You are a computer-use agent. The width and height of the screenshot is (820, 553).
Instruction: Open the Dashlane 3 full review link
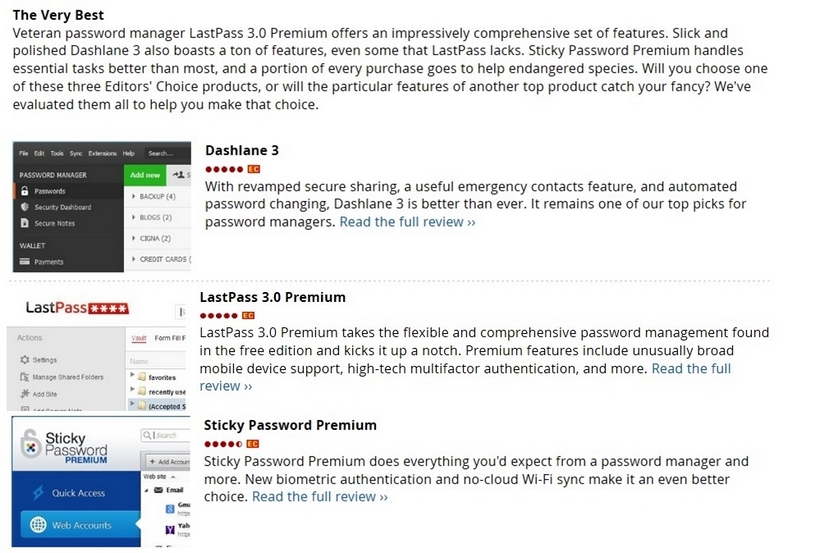(x=407, y=222)
